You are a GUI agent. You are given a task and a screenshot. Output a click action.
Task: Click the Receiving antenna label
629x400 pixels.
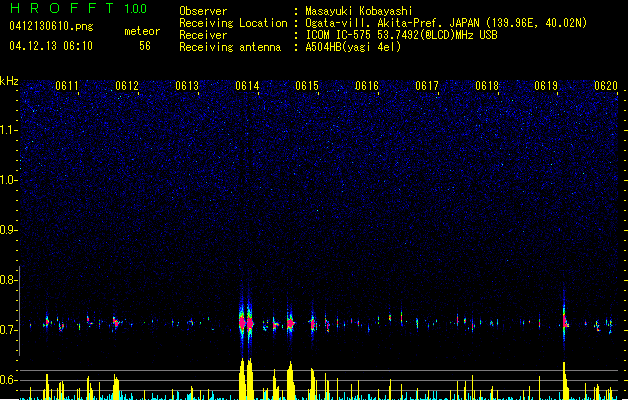click(230, 47)
